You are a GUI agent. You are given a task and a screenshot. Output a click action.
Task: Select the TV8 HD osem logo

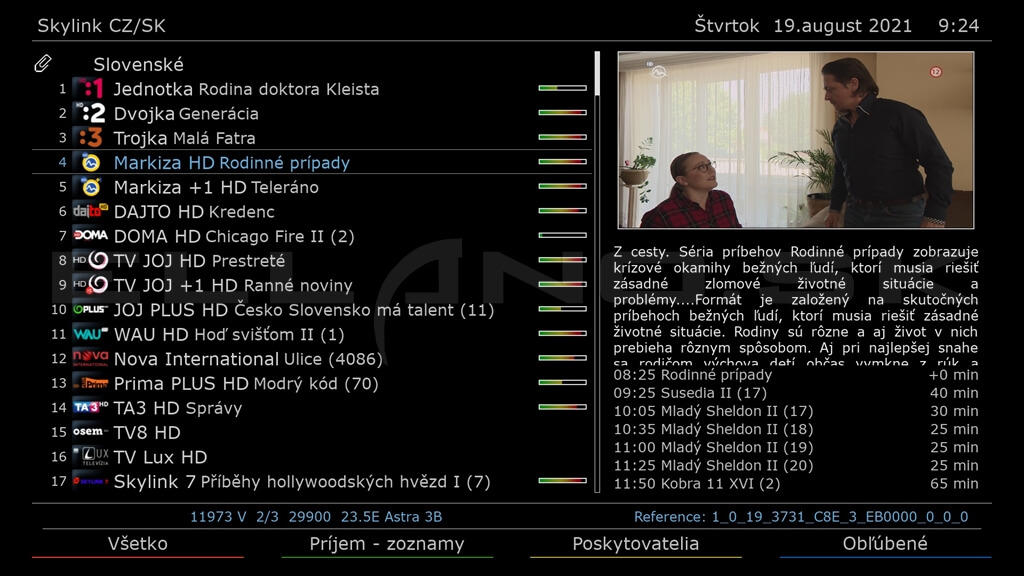click(90, 432)
